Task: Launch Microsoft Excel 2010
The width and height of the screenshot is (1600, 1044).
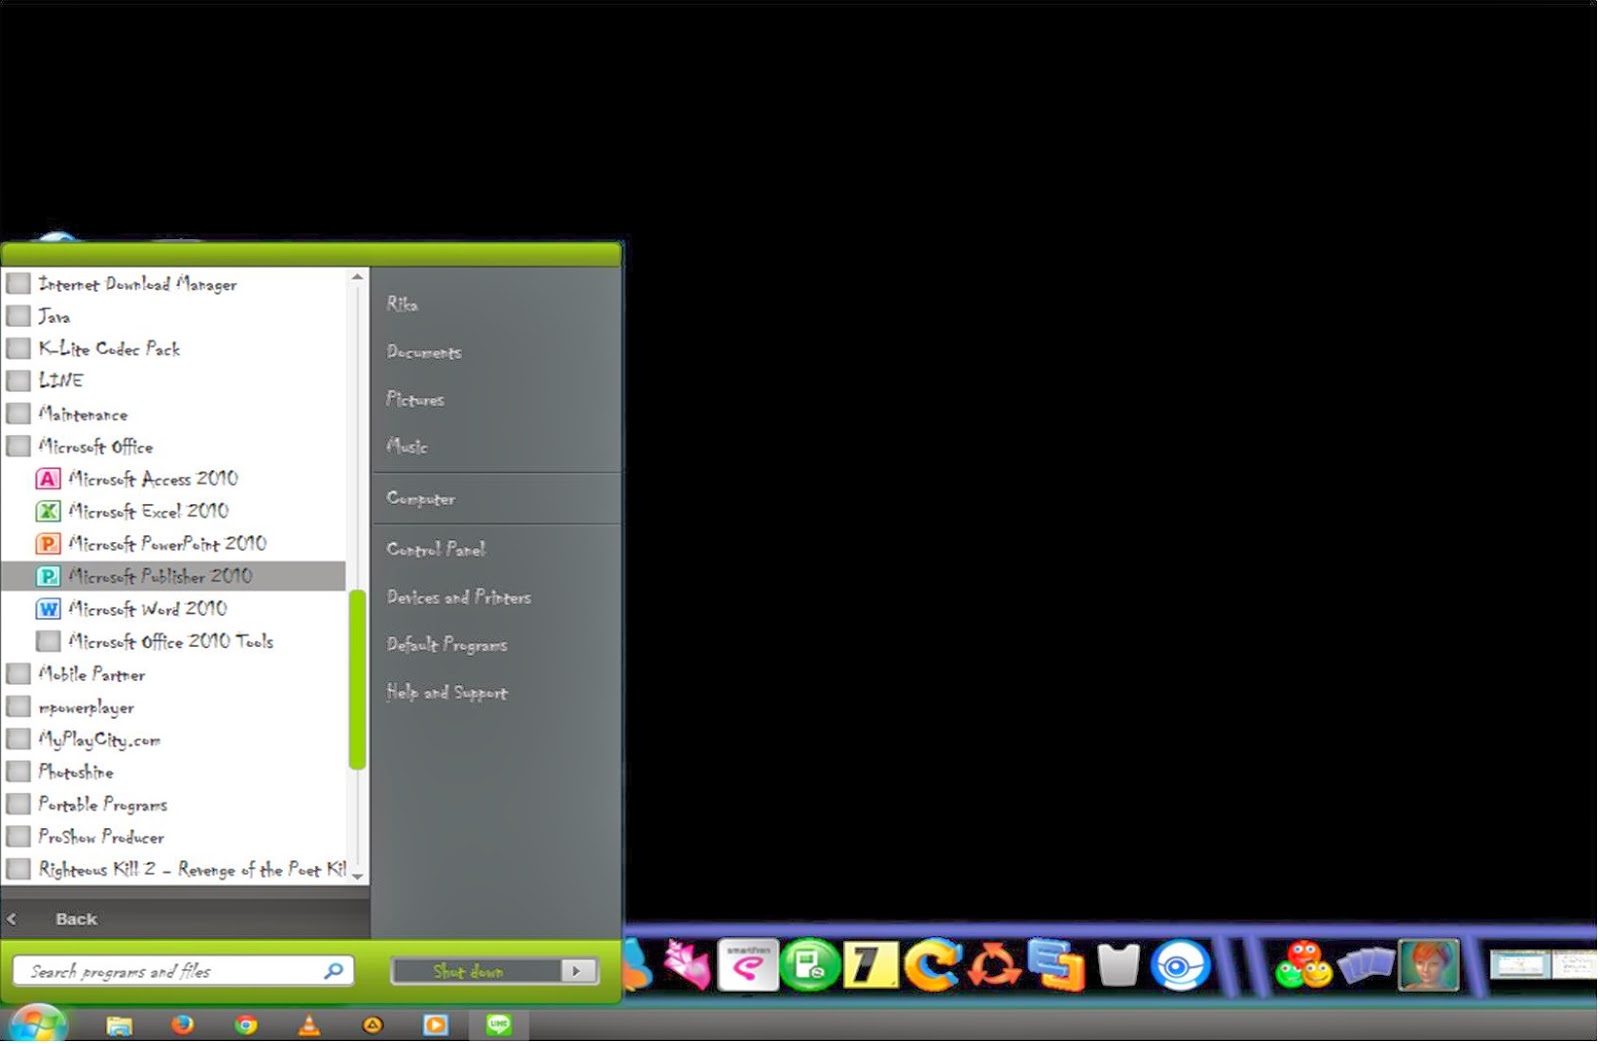Action: pos(133,511)
